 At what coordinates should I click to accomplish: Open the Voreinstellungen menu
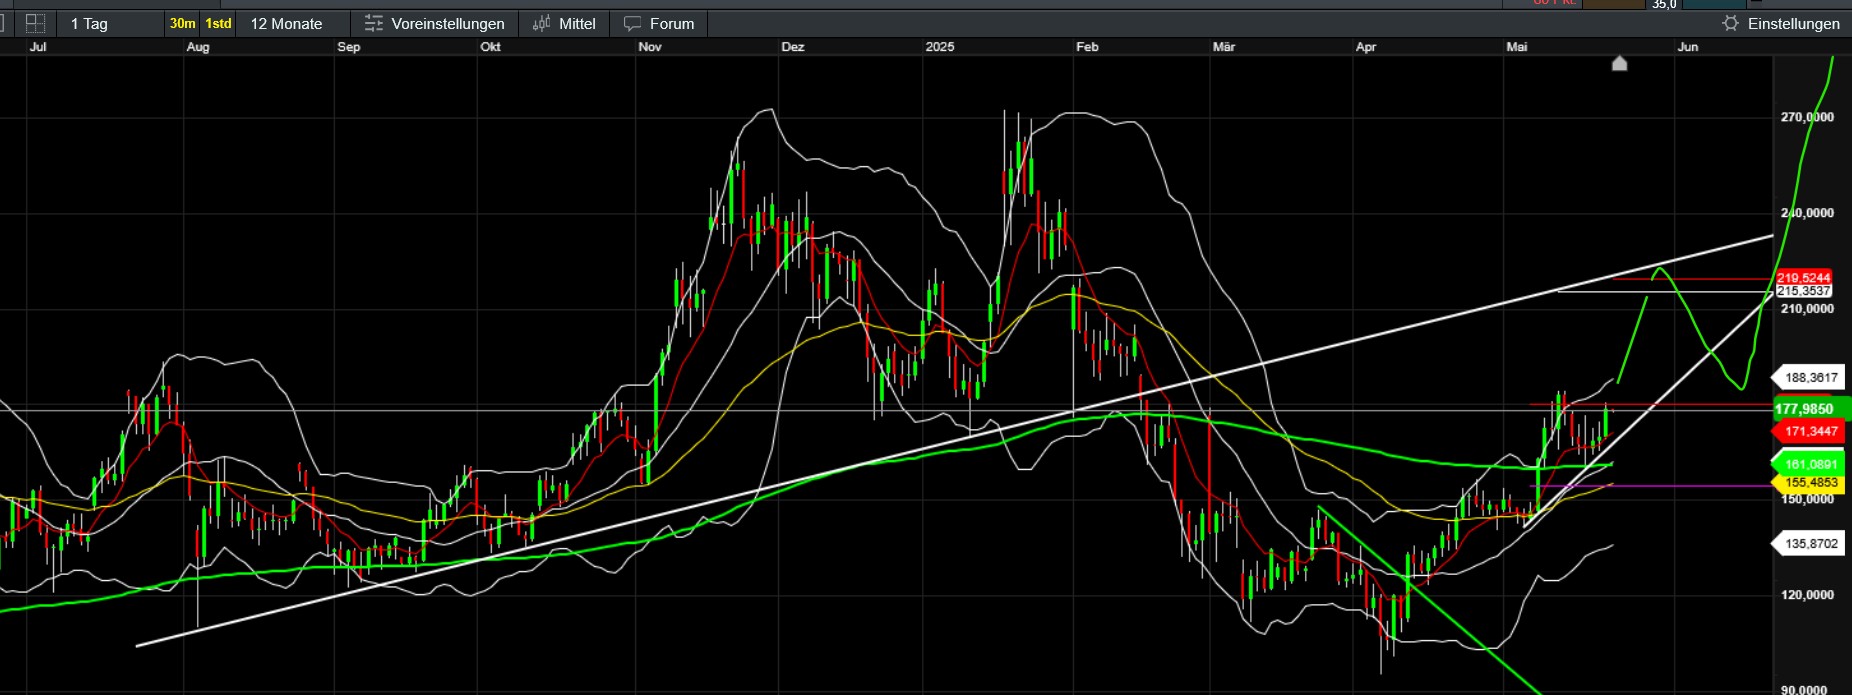(x=447, y=23)
